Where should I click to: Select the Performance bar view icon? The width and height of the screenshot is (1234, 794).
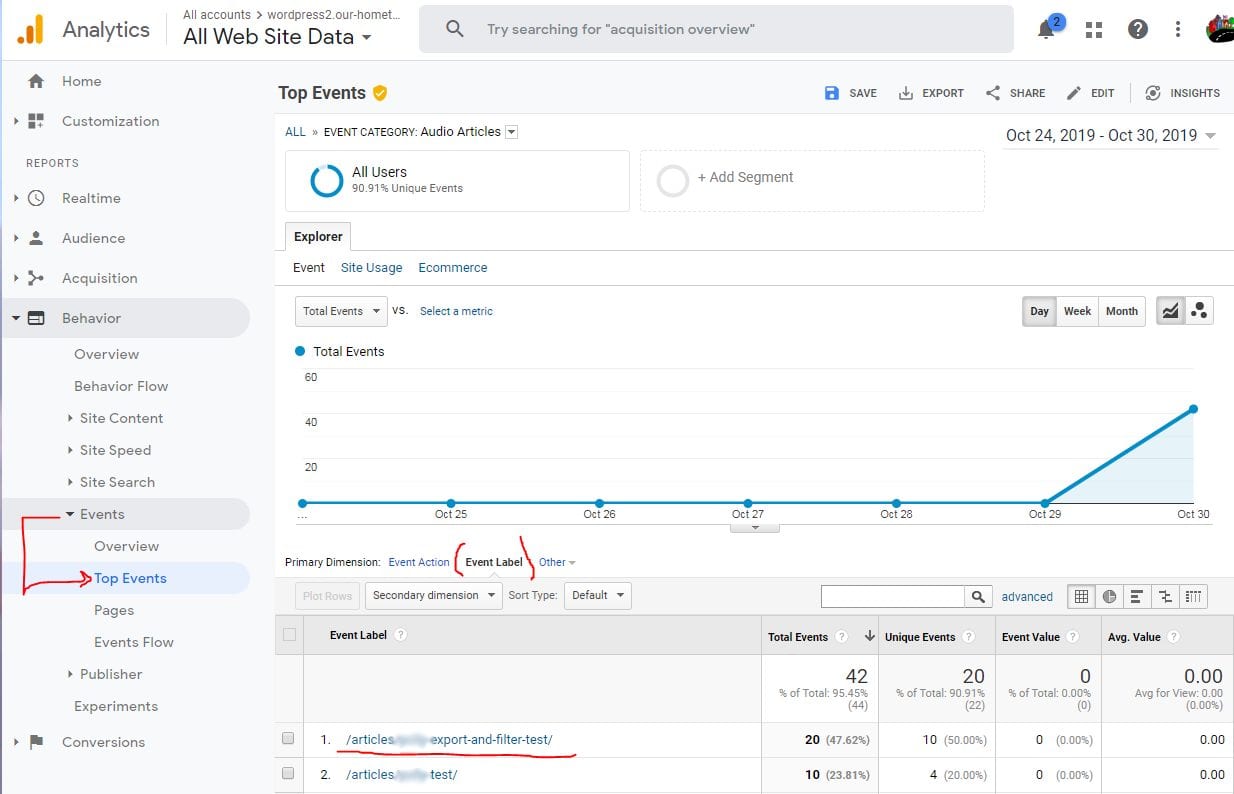(x=1137, y=596)
